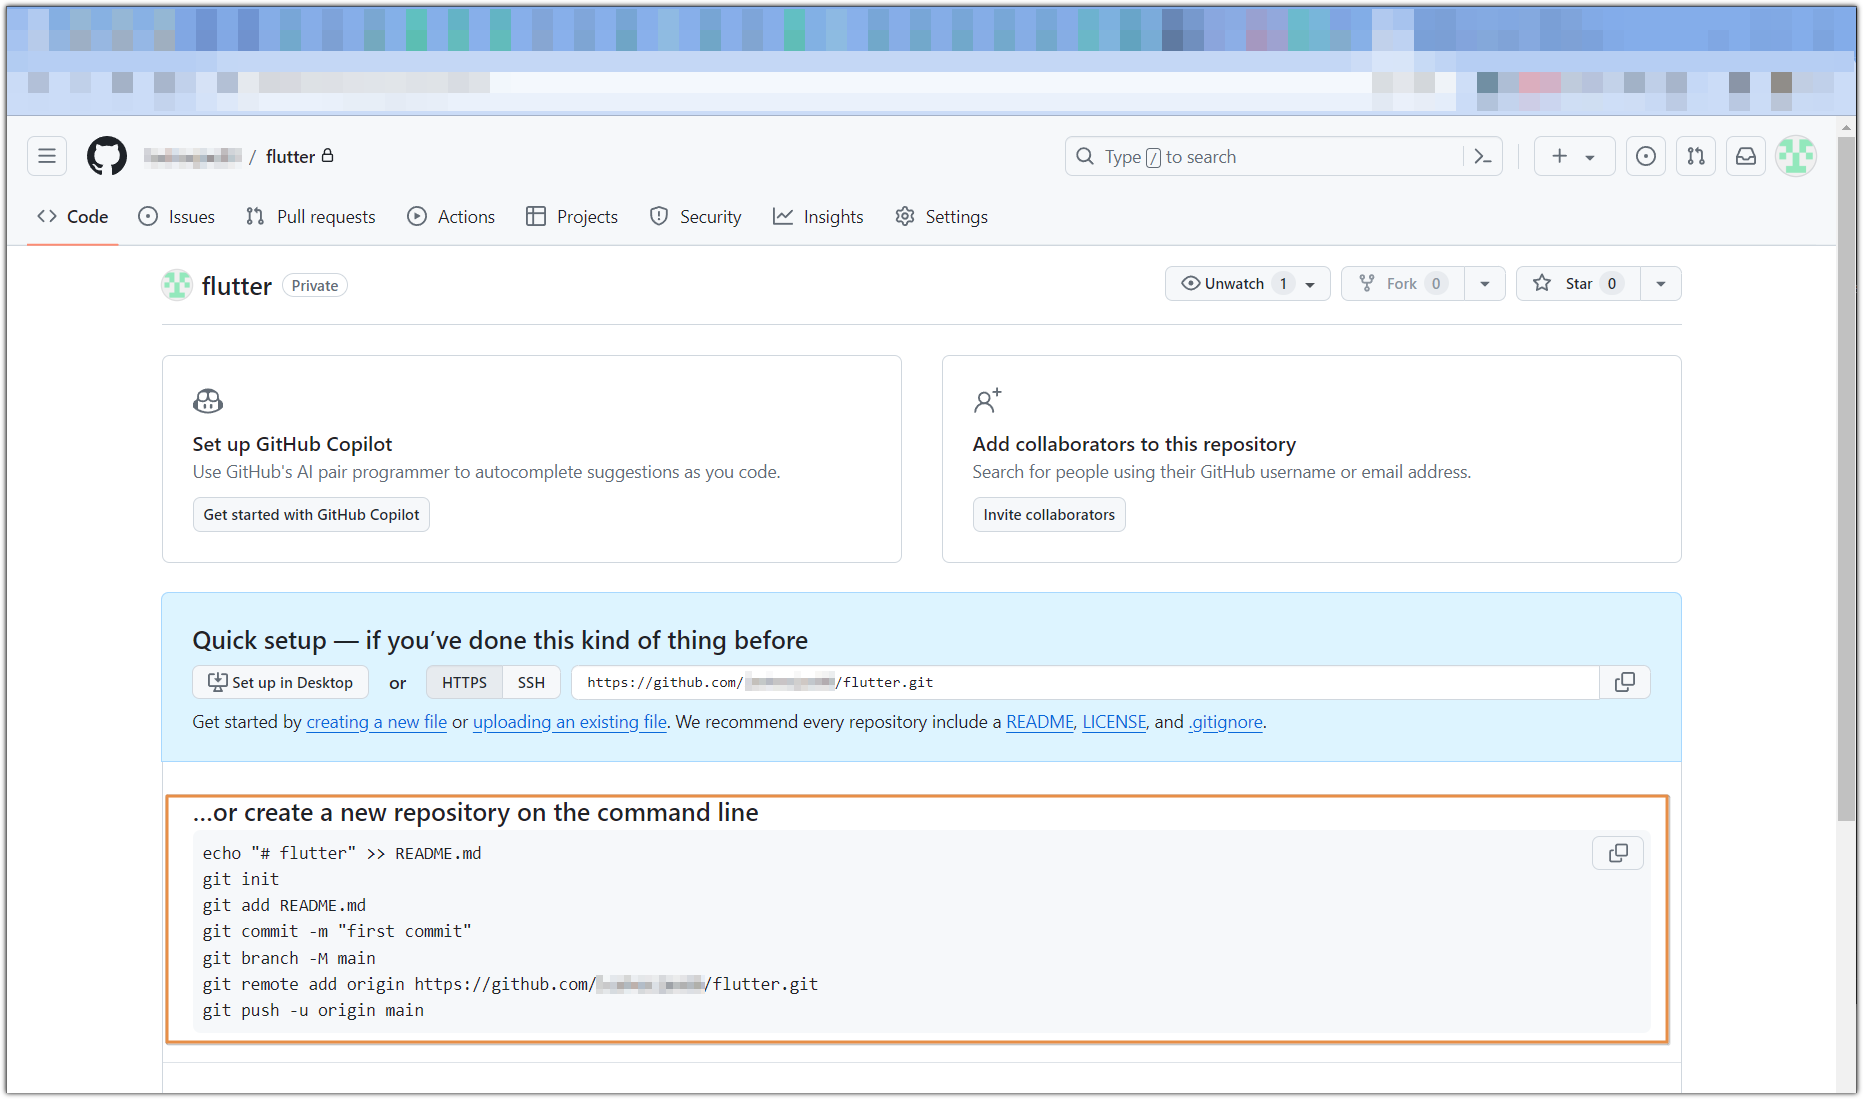
Task: Select the HTTPS clone option
Action: [x=464, y=683]
